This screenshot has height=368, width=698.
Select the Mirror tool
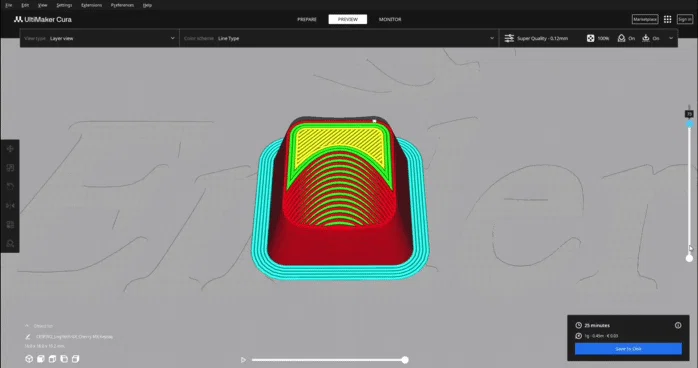[x=10, y=206]
